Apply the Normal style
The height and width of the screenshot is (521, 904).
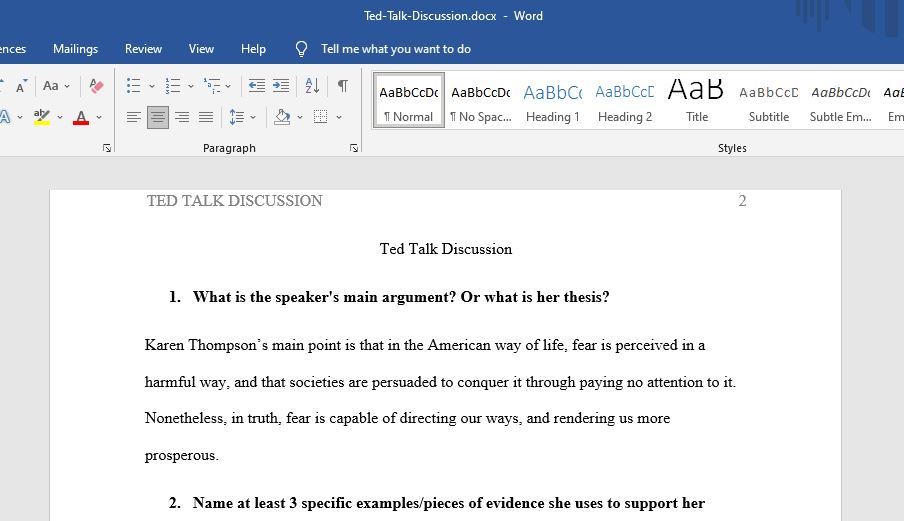click(x=409, y=100)
